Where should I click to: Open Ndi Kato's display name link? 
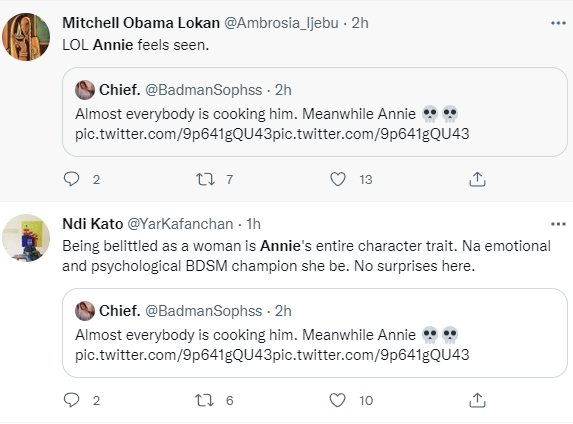point(92,224)
